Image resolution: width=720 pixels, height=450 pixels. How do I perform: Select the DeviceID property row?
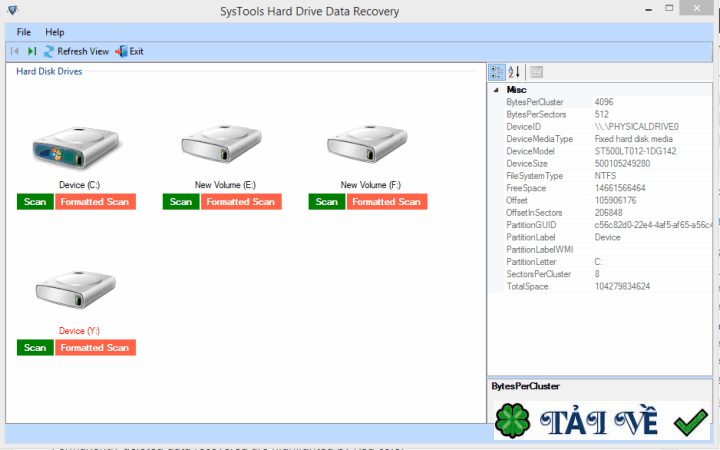point(607,127)
